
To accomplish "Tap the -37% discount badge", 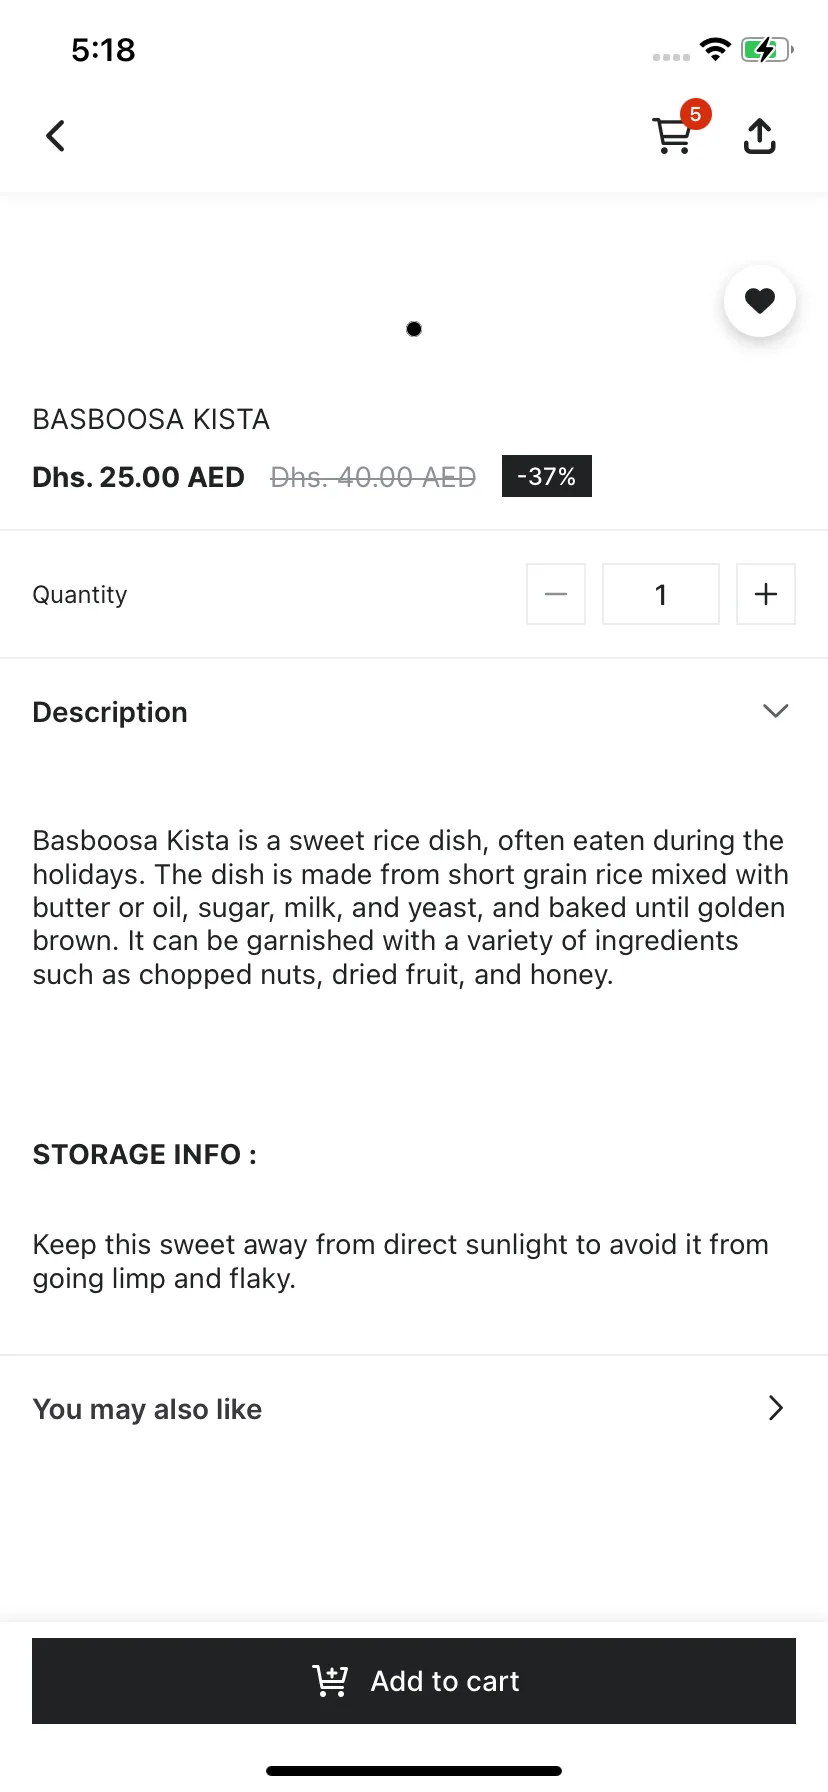I will click(x=547, y=476).
